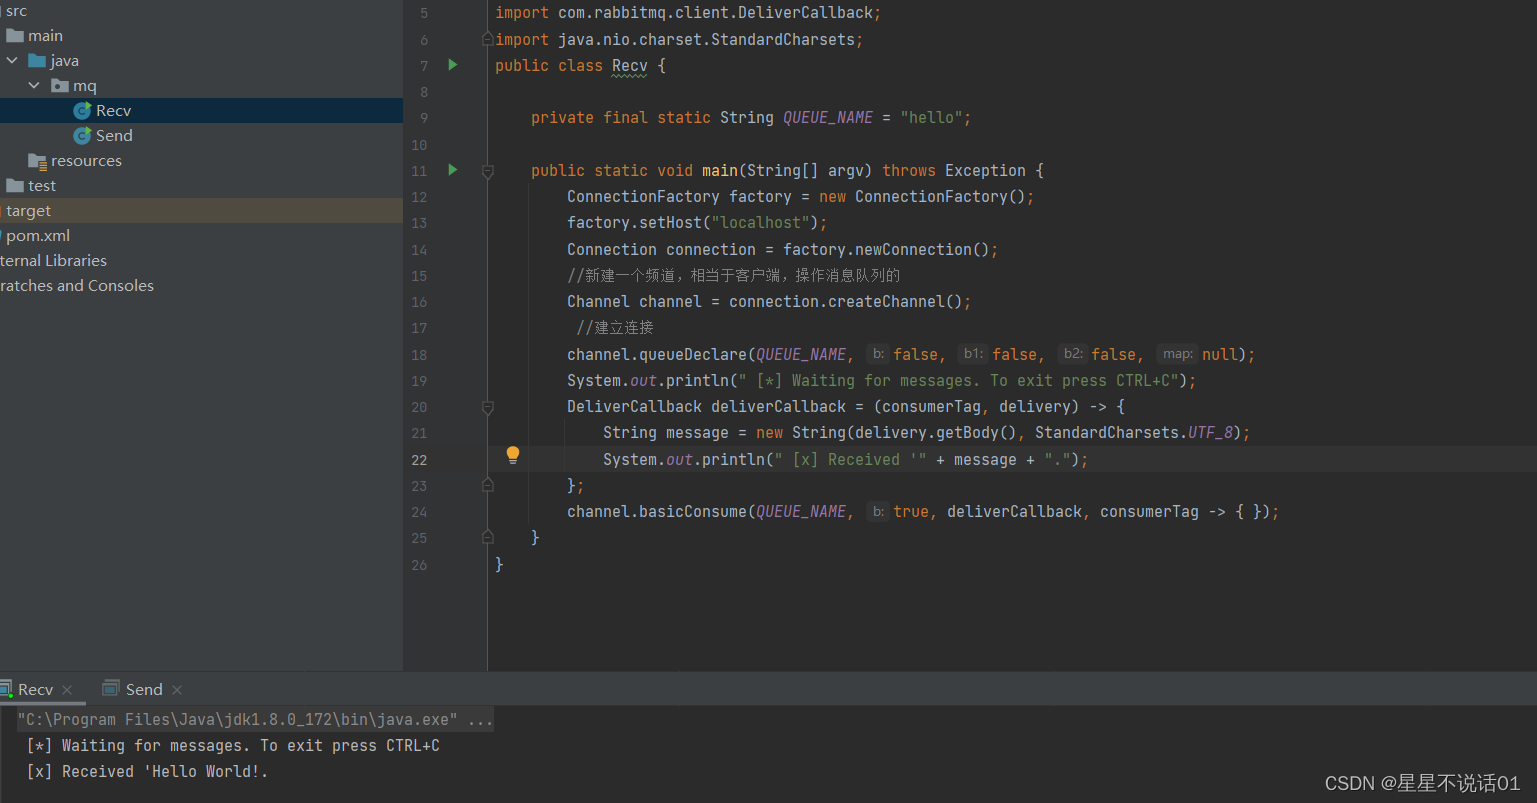
Task: Click the java.exe command line in console
Action: point(255,720)
